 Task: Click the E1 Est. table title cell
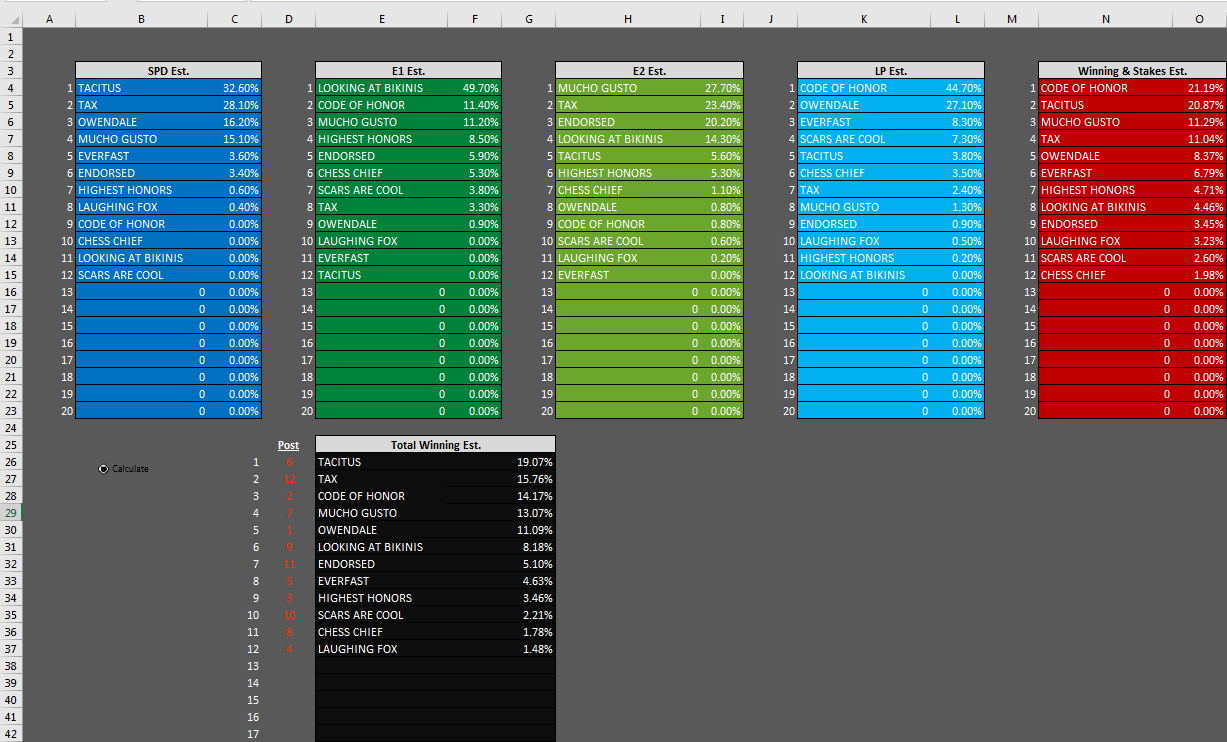408,71
